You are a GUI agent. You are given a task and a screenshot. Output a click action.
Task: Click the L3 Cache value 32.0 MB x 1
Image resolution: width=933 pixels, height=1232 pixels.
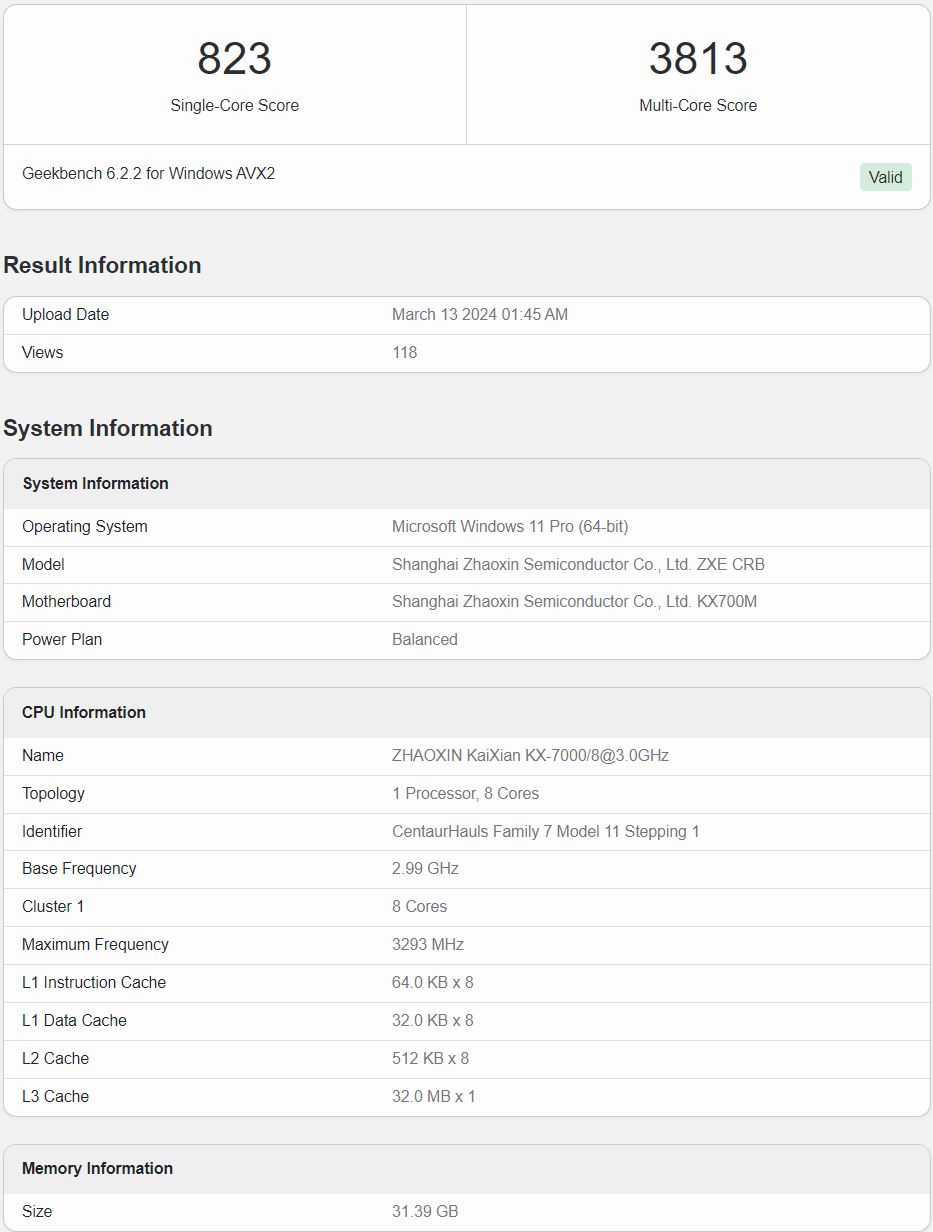point(433,1097)
